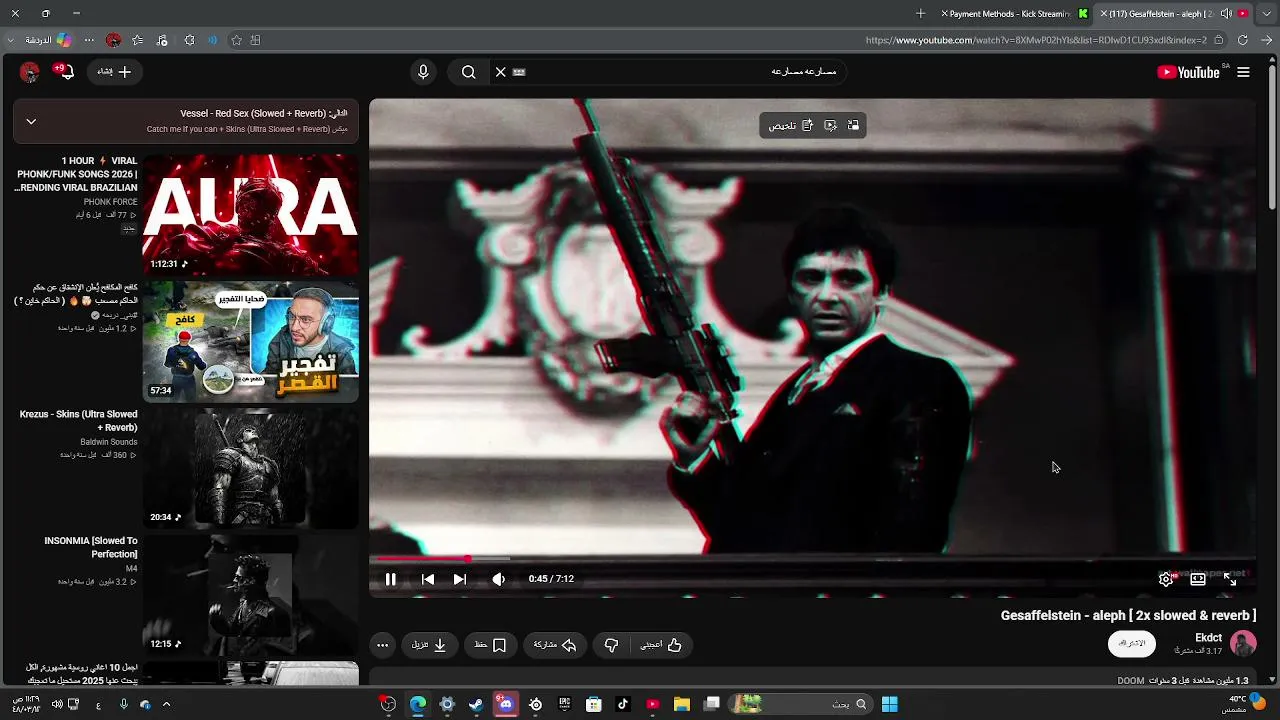Reload the page
The width and height of the screenshot is (1280, 720).
1243,40
